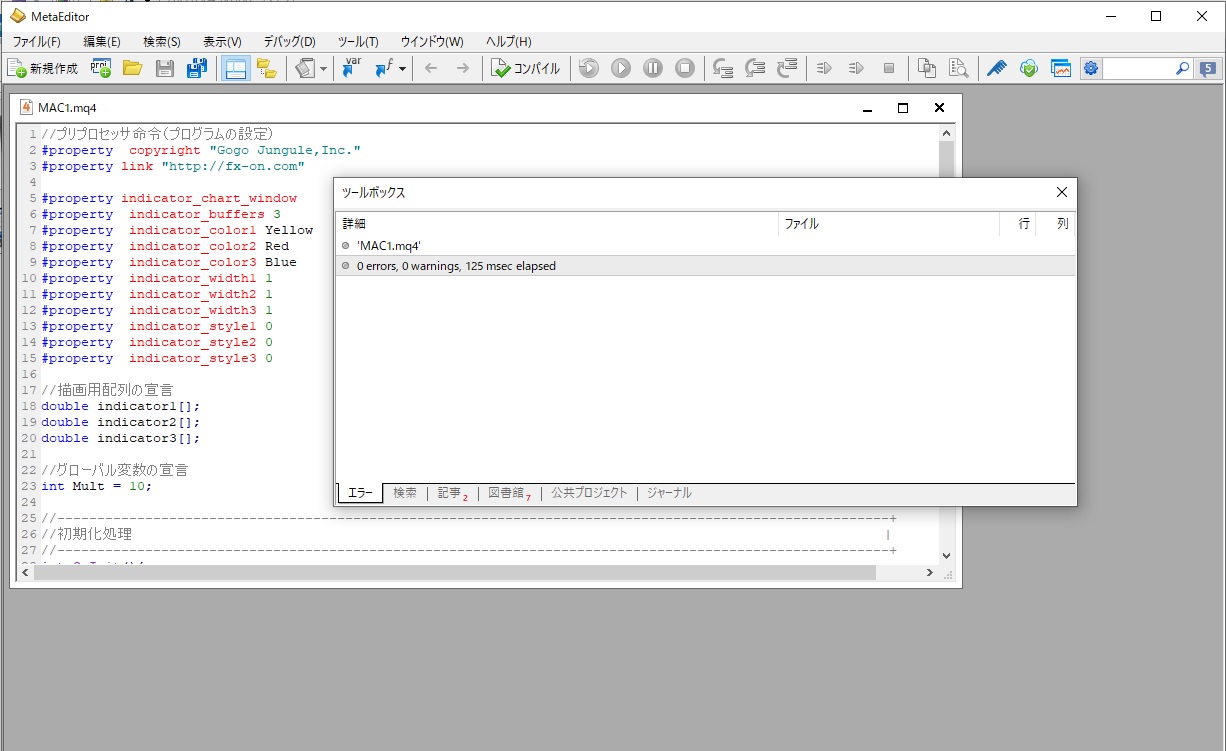Expand the bookmarks dropdown arrow
The image size is (1226, 751).
(x=323, y=69)
